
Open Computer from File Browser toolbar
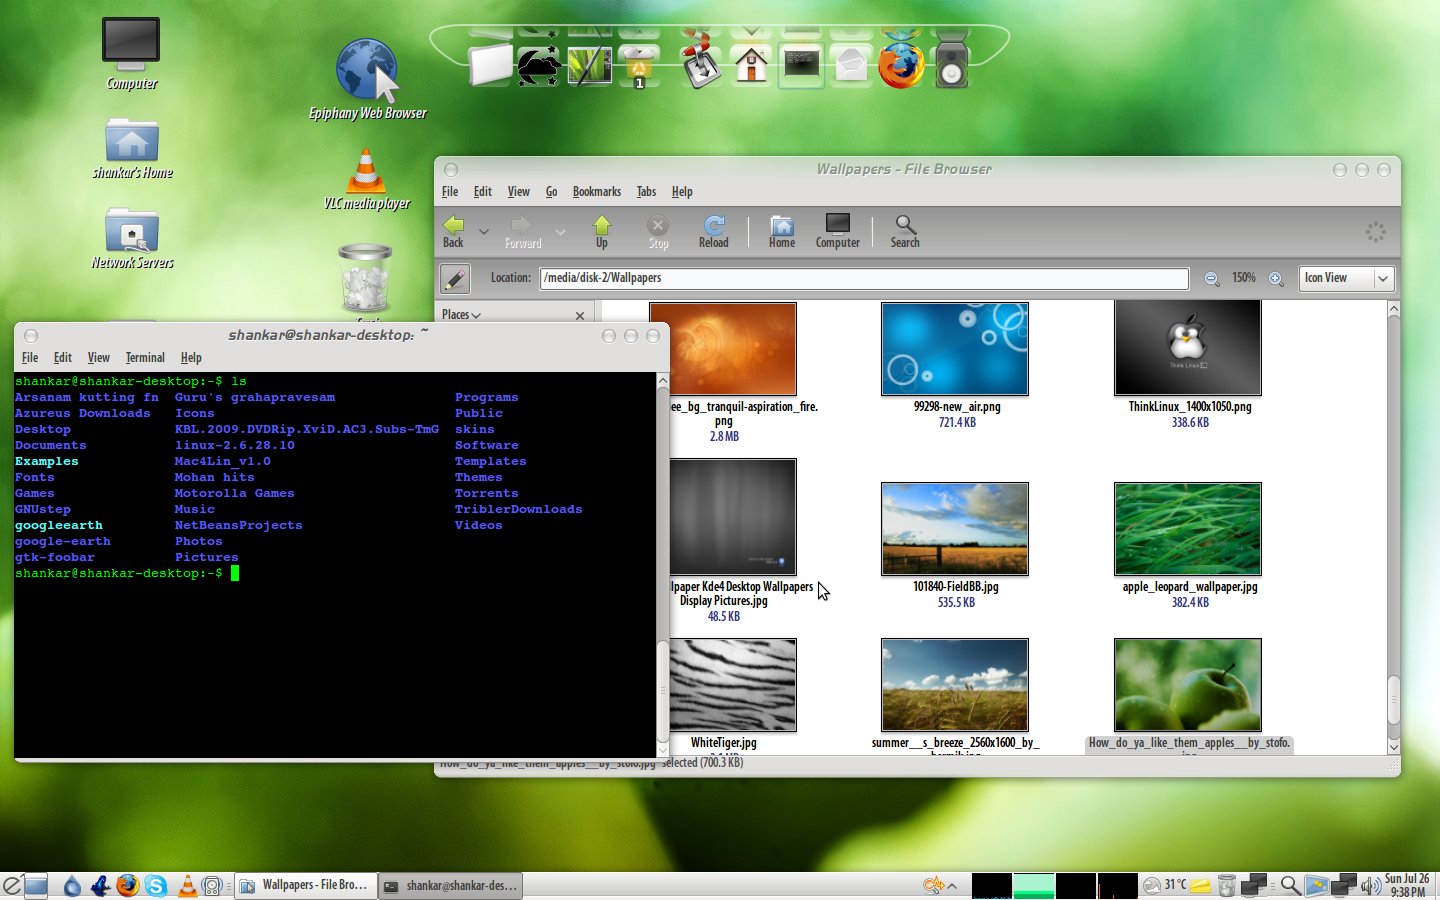(x=837, y=231)
